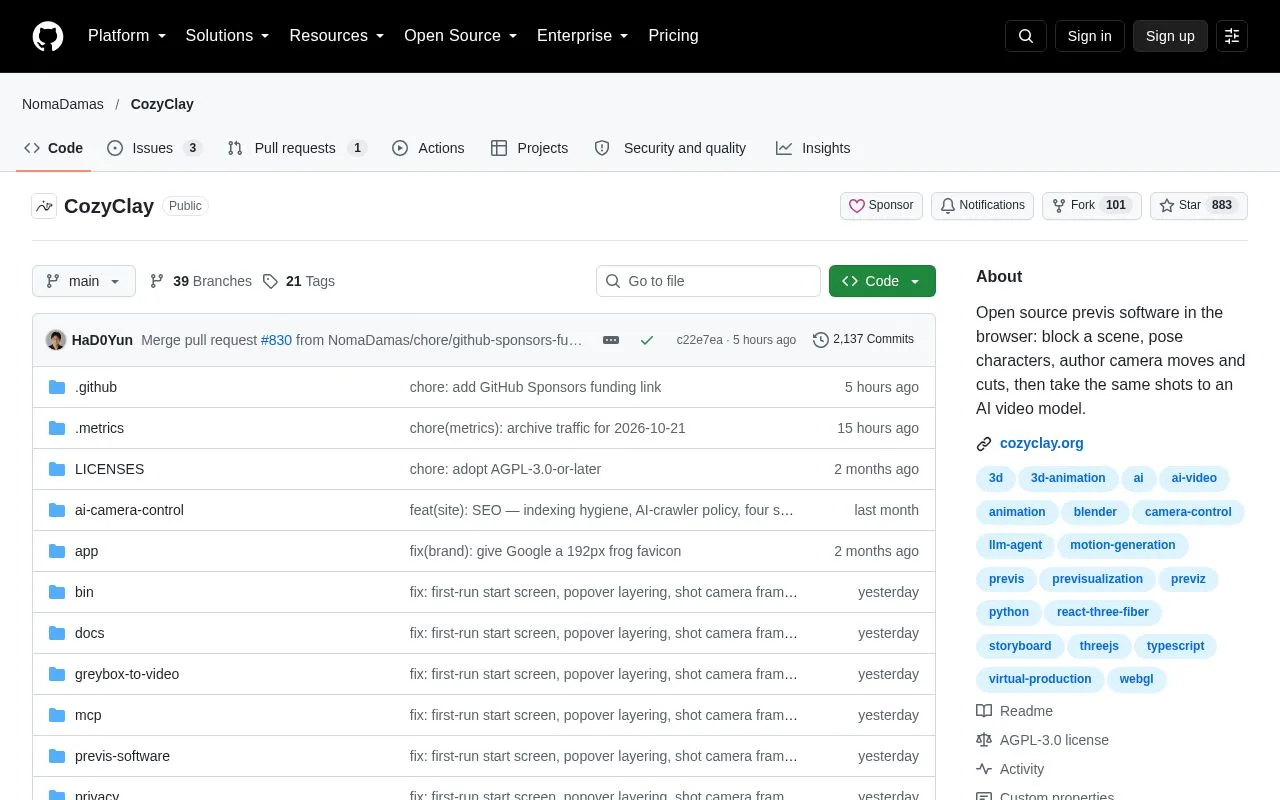Select the Insights tab
Screen dimensions: 1280x800
(x=813, y=148)
